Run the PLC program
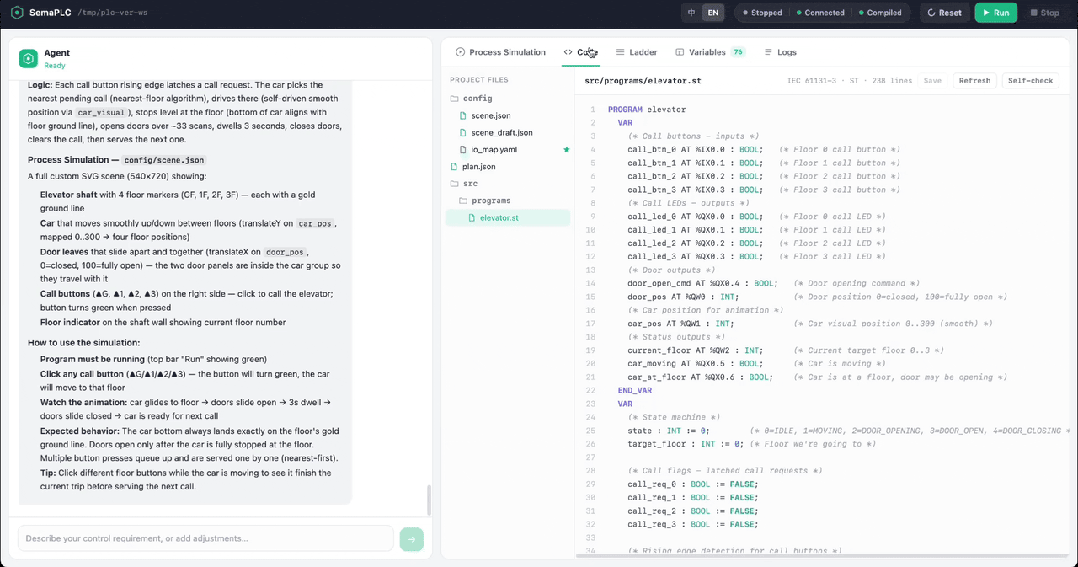 click(996, 12)
